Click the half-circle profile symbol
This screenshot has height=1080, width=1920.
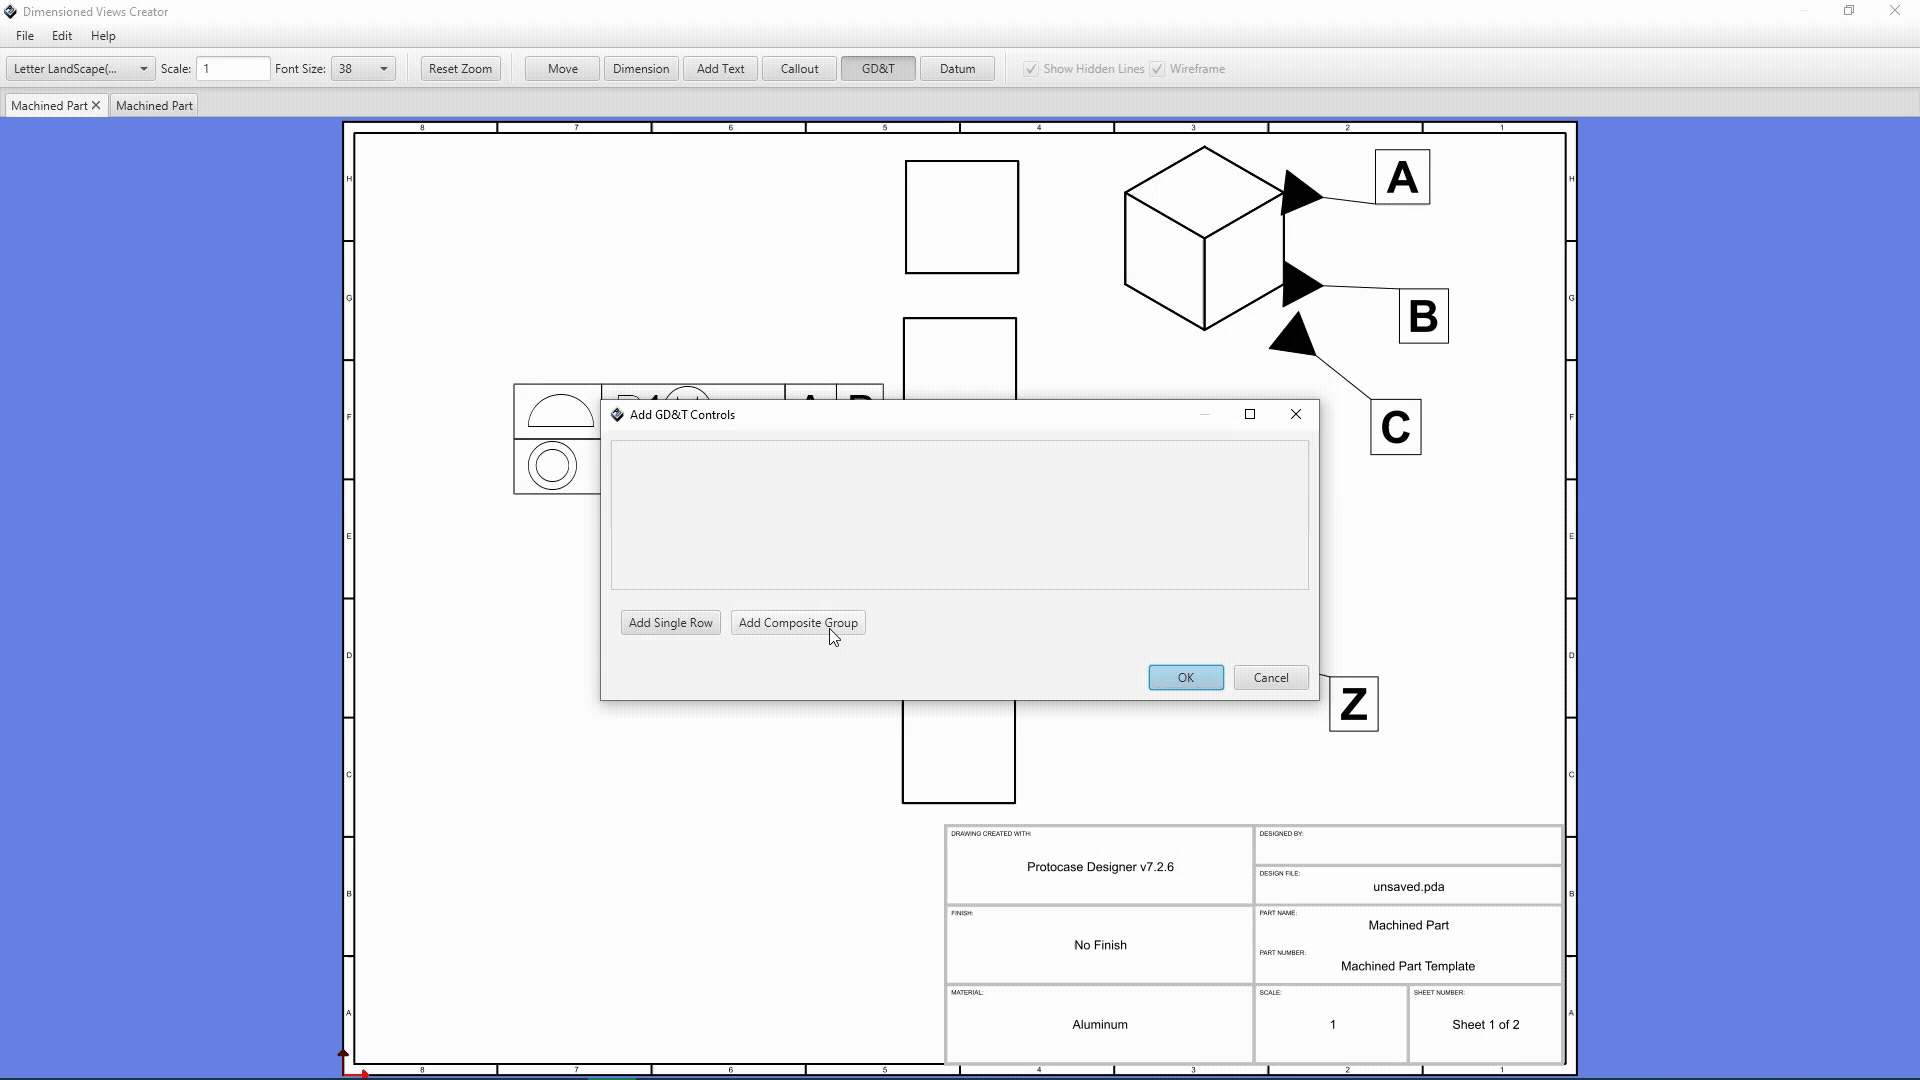(559, 411)
